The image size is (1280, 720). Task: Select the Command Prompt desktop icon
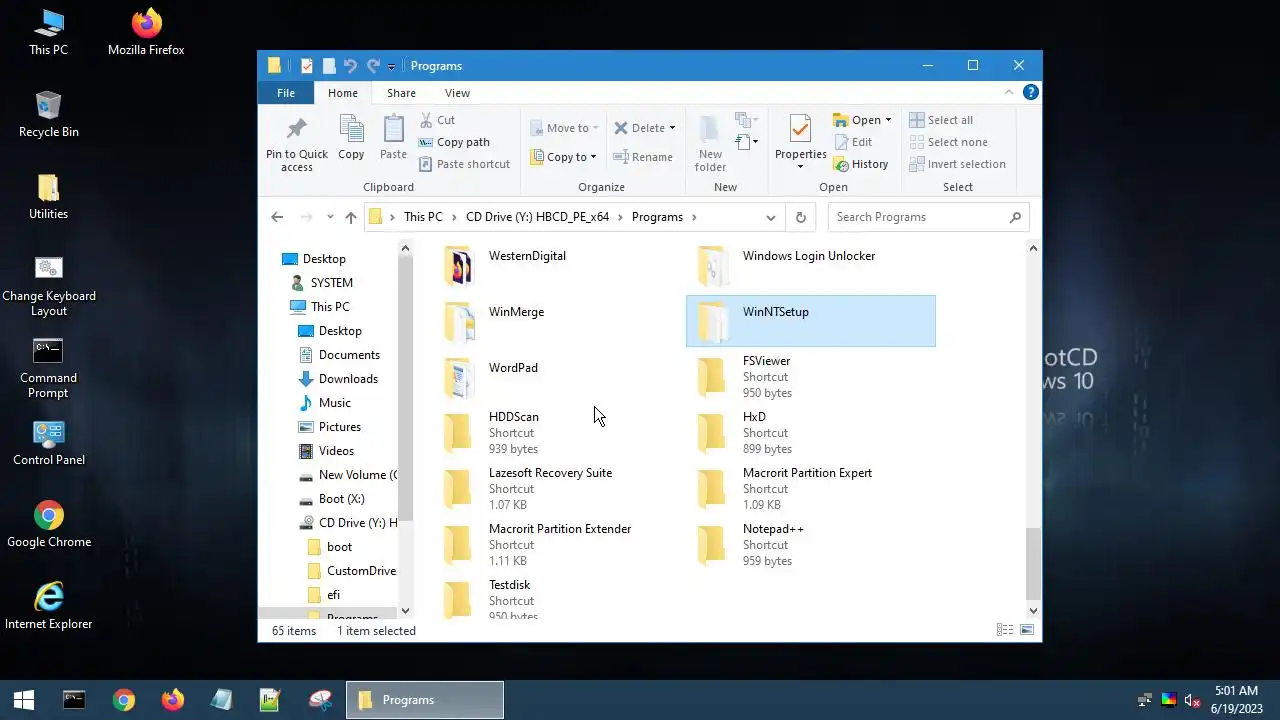[x=48, y=368]
